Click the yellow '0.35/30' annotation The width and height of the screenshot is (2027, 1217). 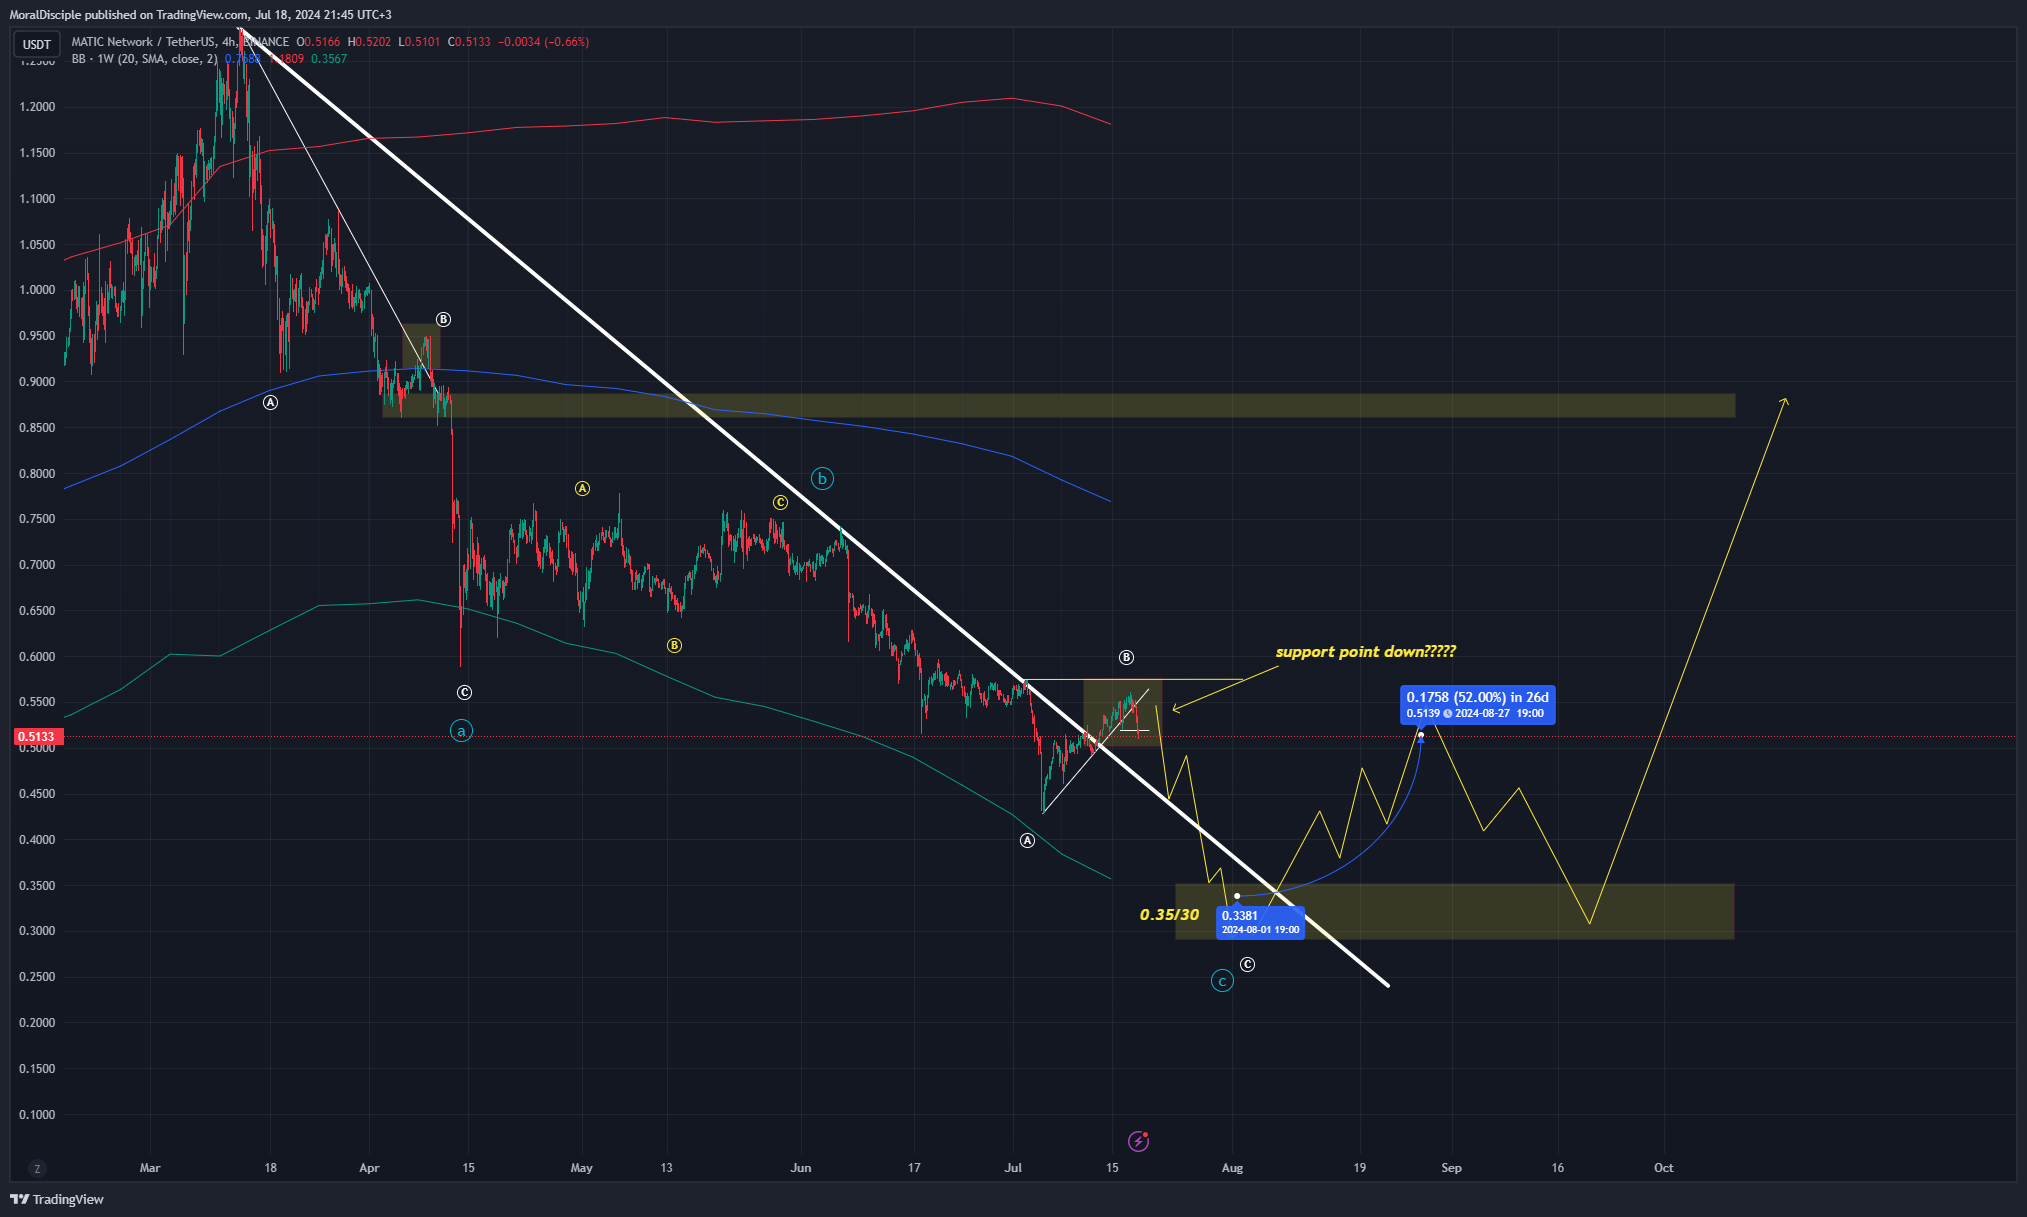[x=1169, y=915]
